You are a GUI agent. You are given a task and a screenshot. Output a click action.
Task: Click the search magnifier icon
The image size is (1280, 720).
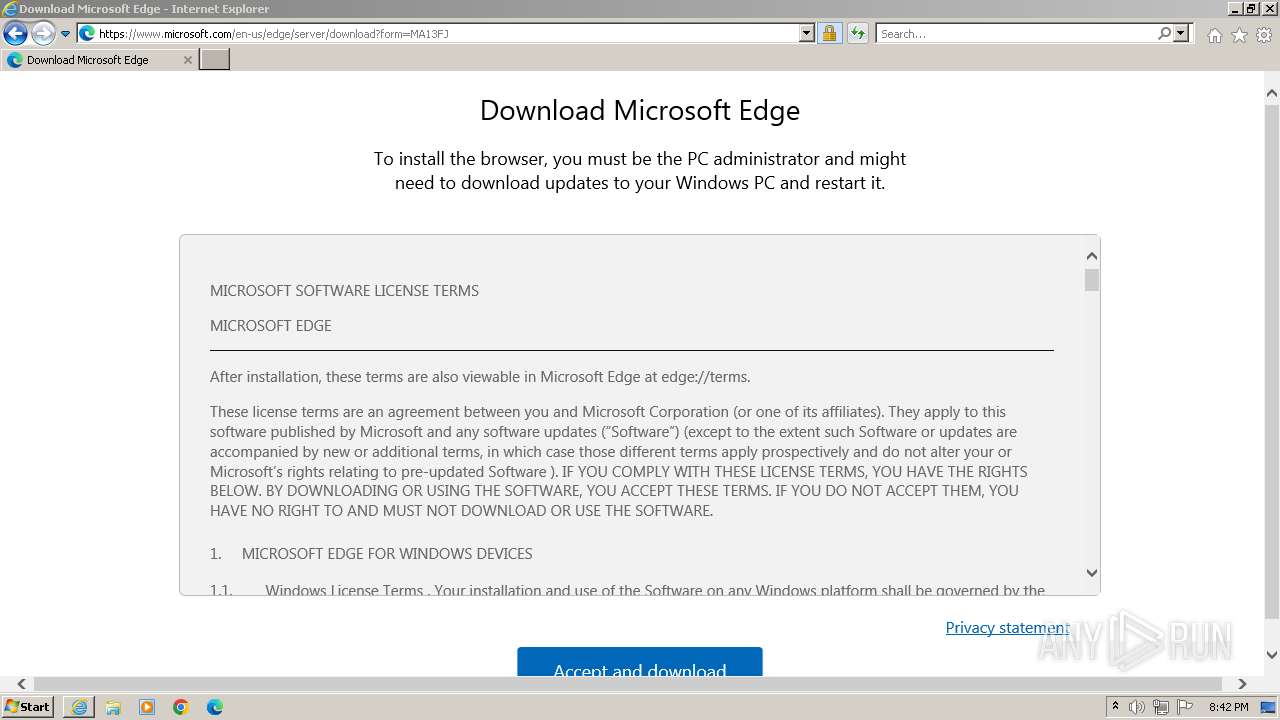pos(1164,34)
